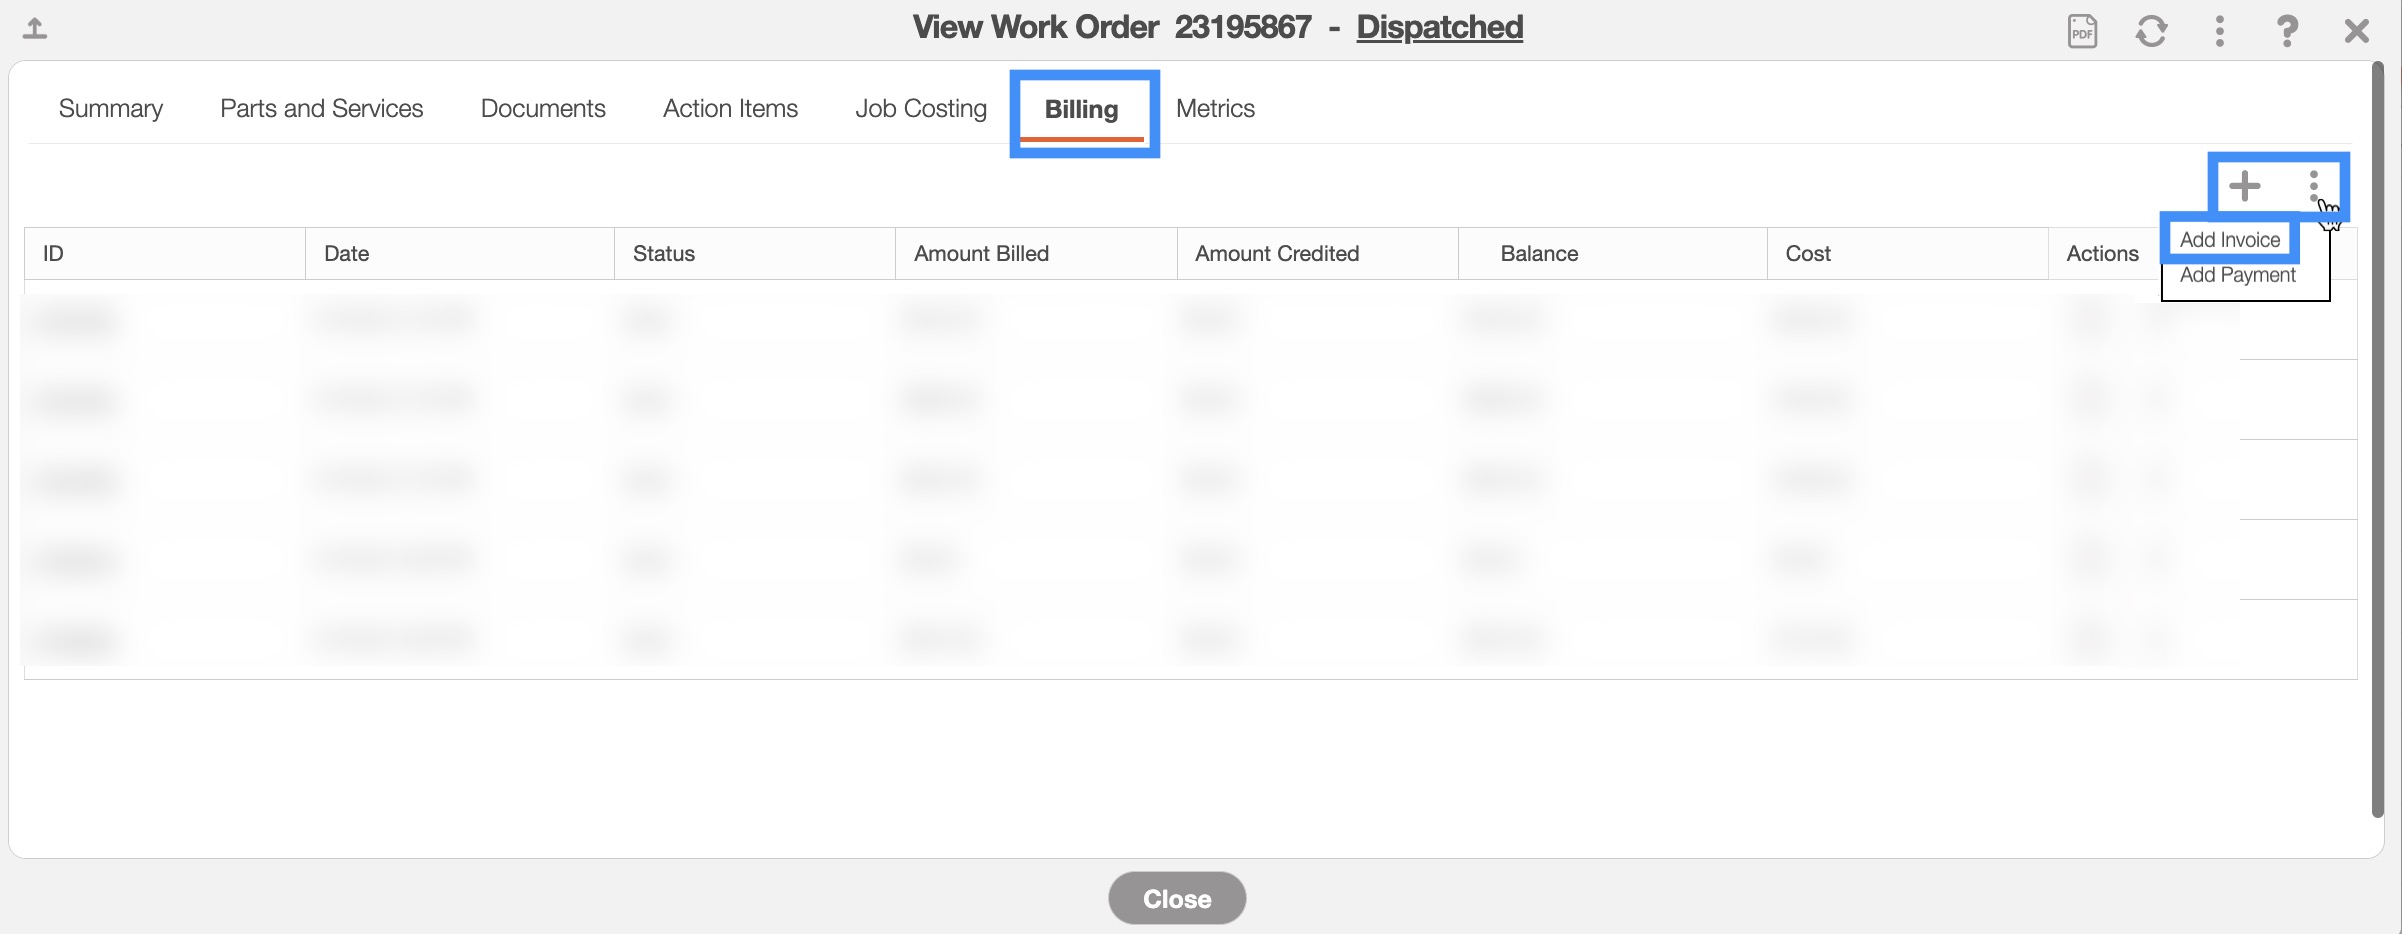Export work order as PDF
Screen dimensions: 2402x934
coord(2082,31)
